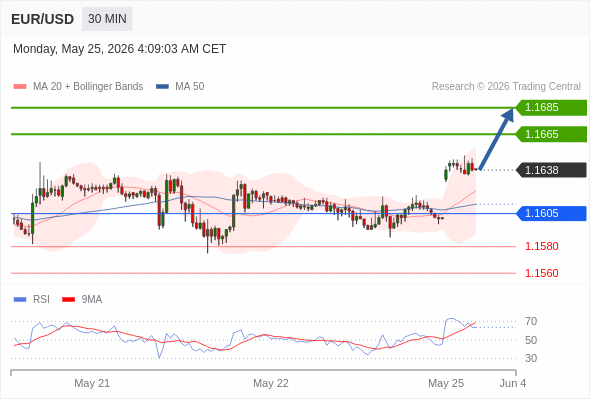
Task: Click the May 21 date axis label
Action: (92, 383)
